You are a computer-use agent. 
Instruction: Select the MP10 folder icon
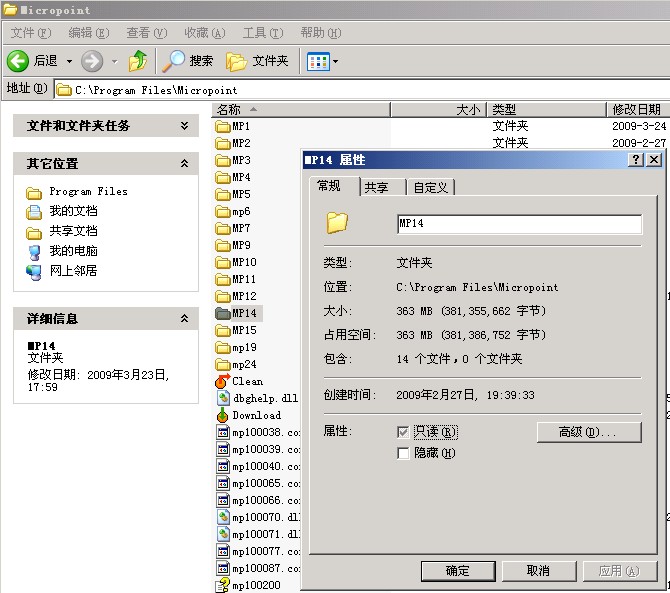(x=223, y=262)
